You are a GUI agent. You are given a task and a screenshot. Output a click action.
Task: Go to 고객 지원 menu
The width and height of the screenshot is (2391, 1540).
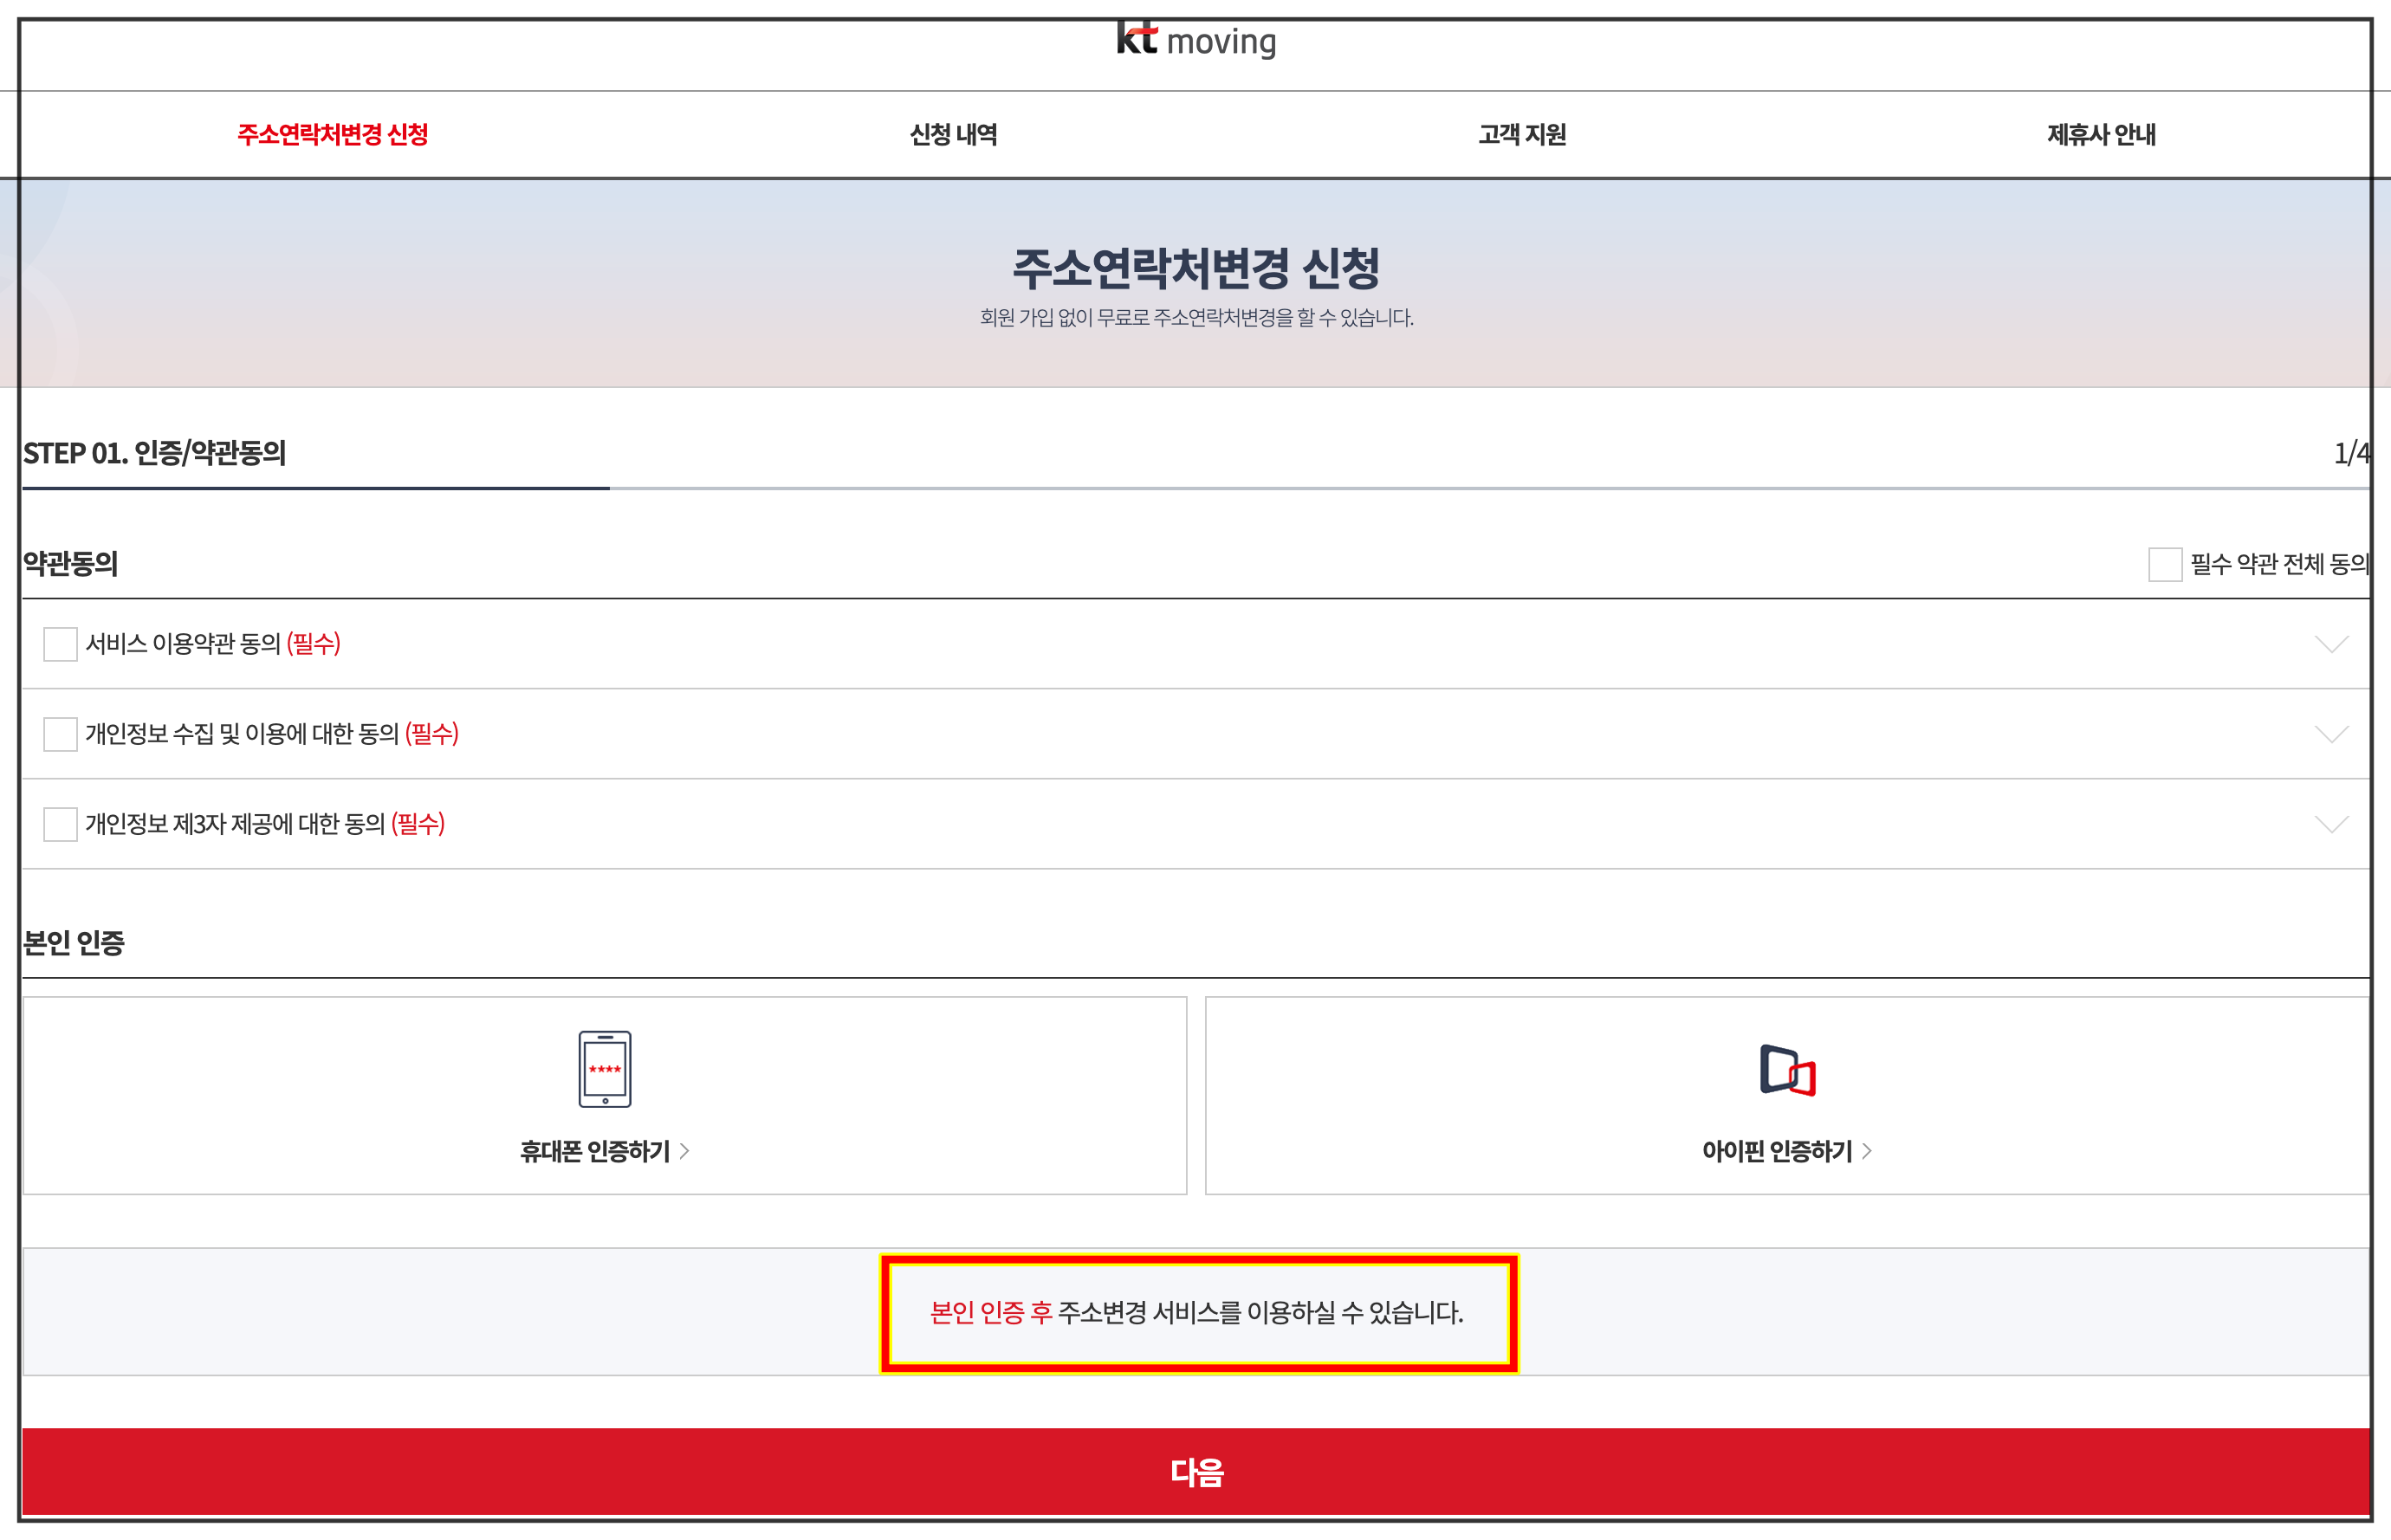click(x=1522, y=135)
